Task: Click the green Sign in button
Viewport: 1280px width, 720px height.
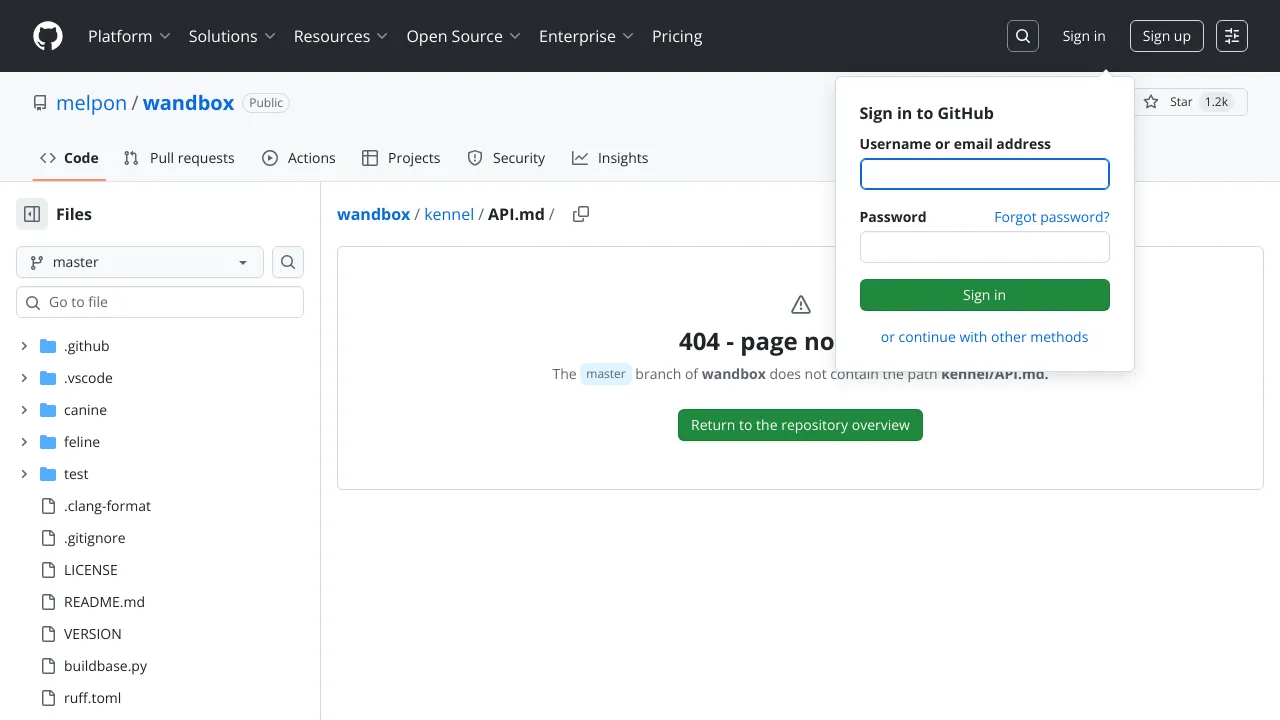Action: click(985, 295)
